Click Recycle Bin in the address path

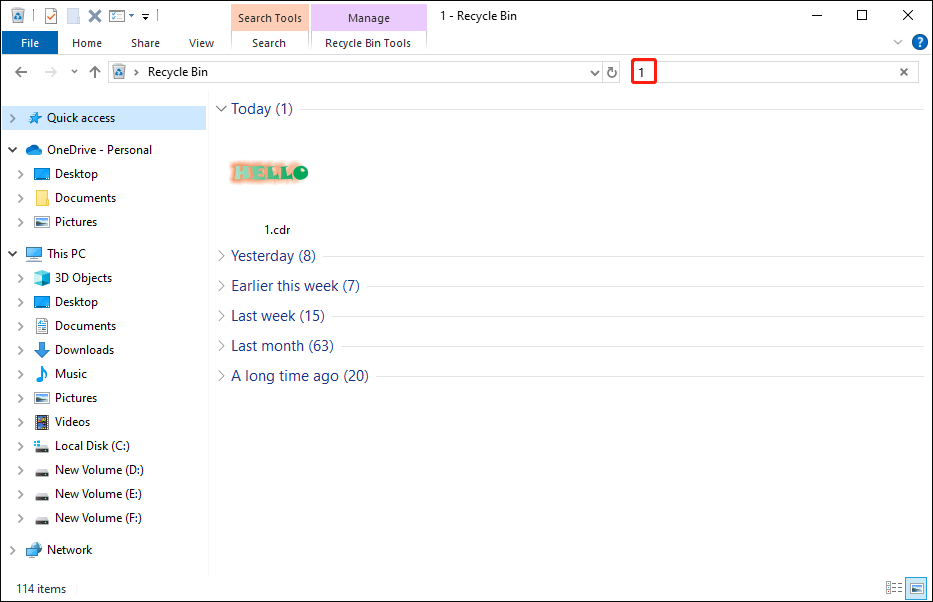pos(177,72)
